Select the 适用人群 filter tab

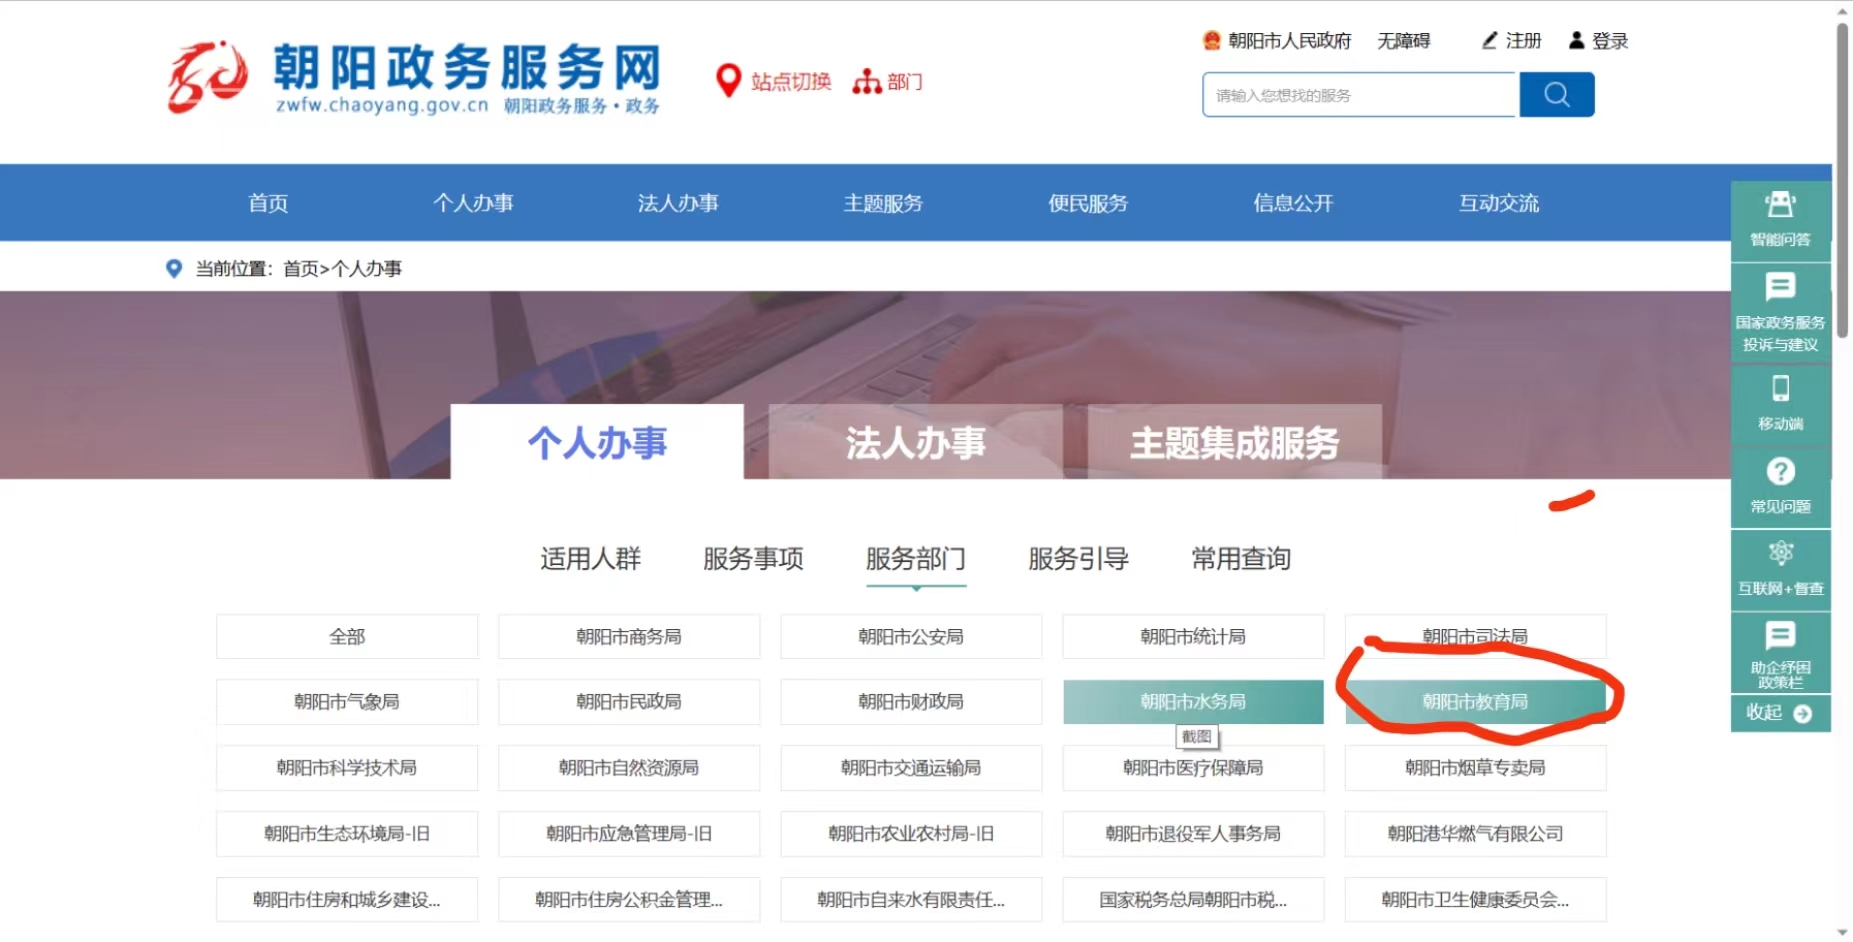click(x=590, y=559)
